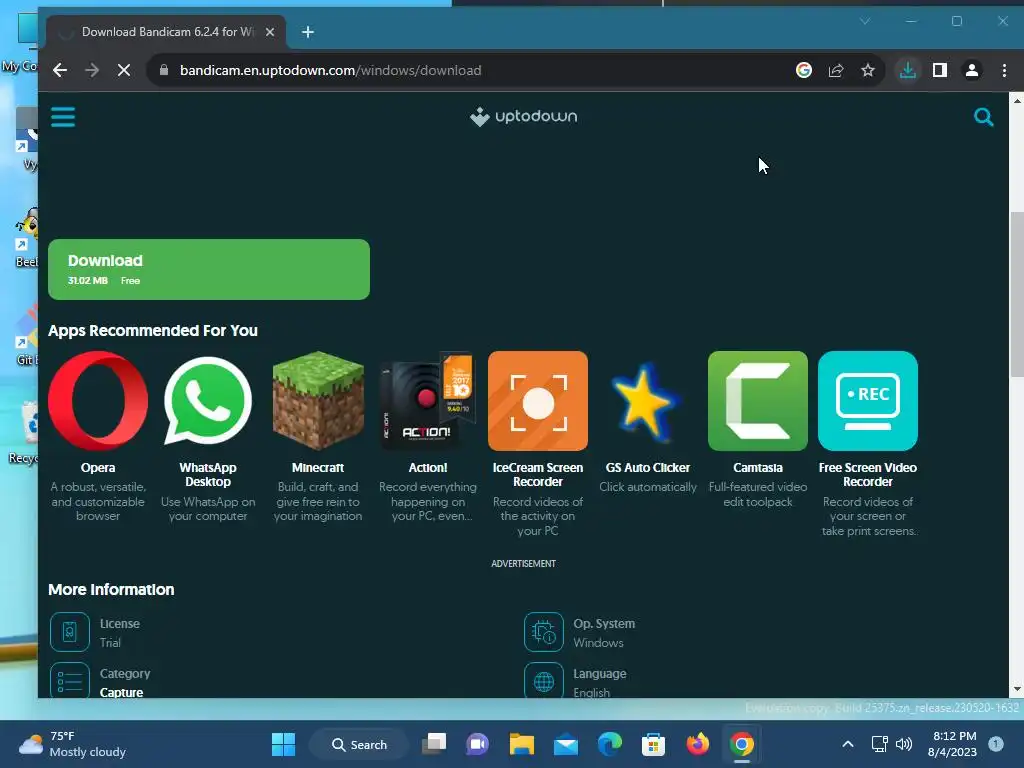Viewport: 1024px width, 768px height.
Task: Open the Opera app icon
Action: [x=98, y=400]
